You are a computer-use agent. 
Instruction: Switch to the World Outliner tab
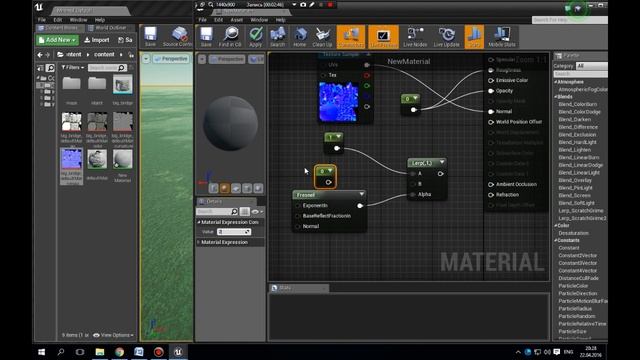(109, 28)
